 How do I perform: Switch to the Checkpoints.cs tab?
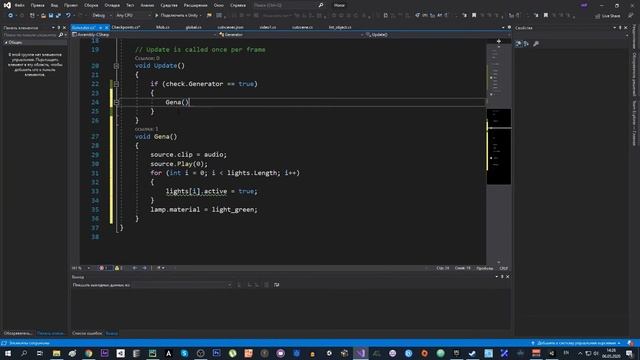pos(126,27)
